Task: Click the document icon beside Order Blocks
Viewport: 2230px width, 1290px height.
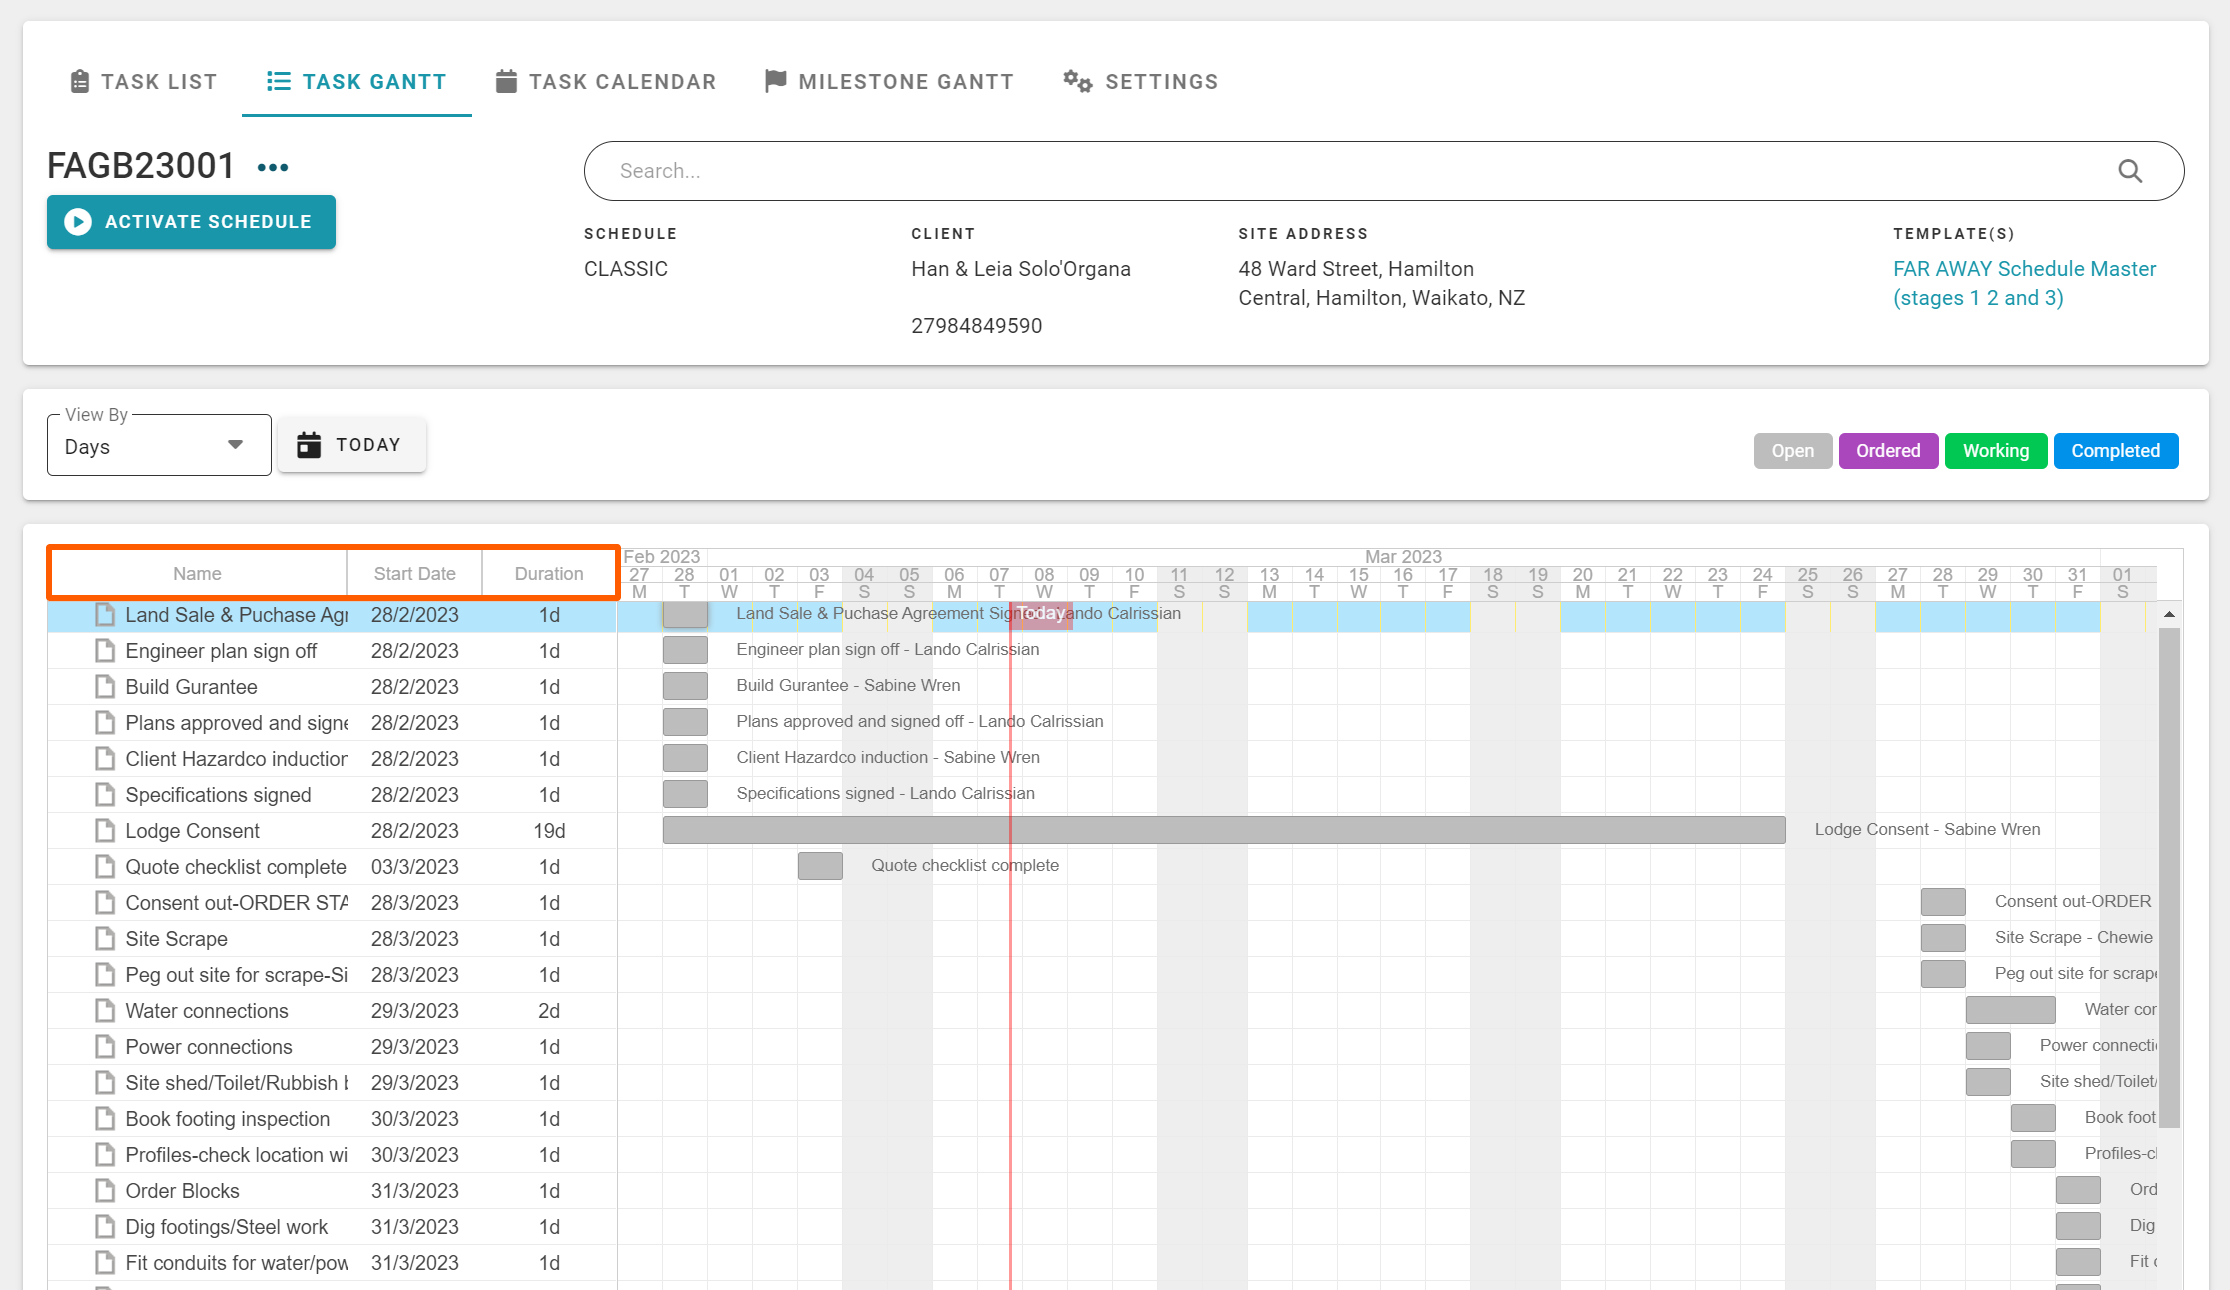Action: pos(104,1191)
